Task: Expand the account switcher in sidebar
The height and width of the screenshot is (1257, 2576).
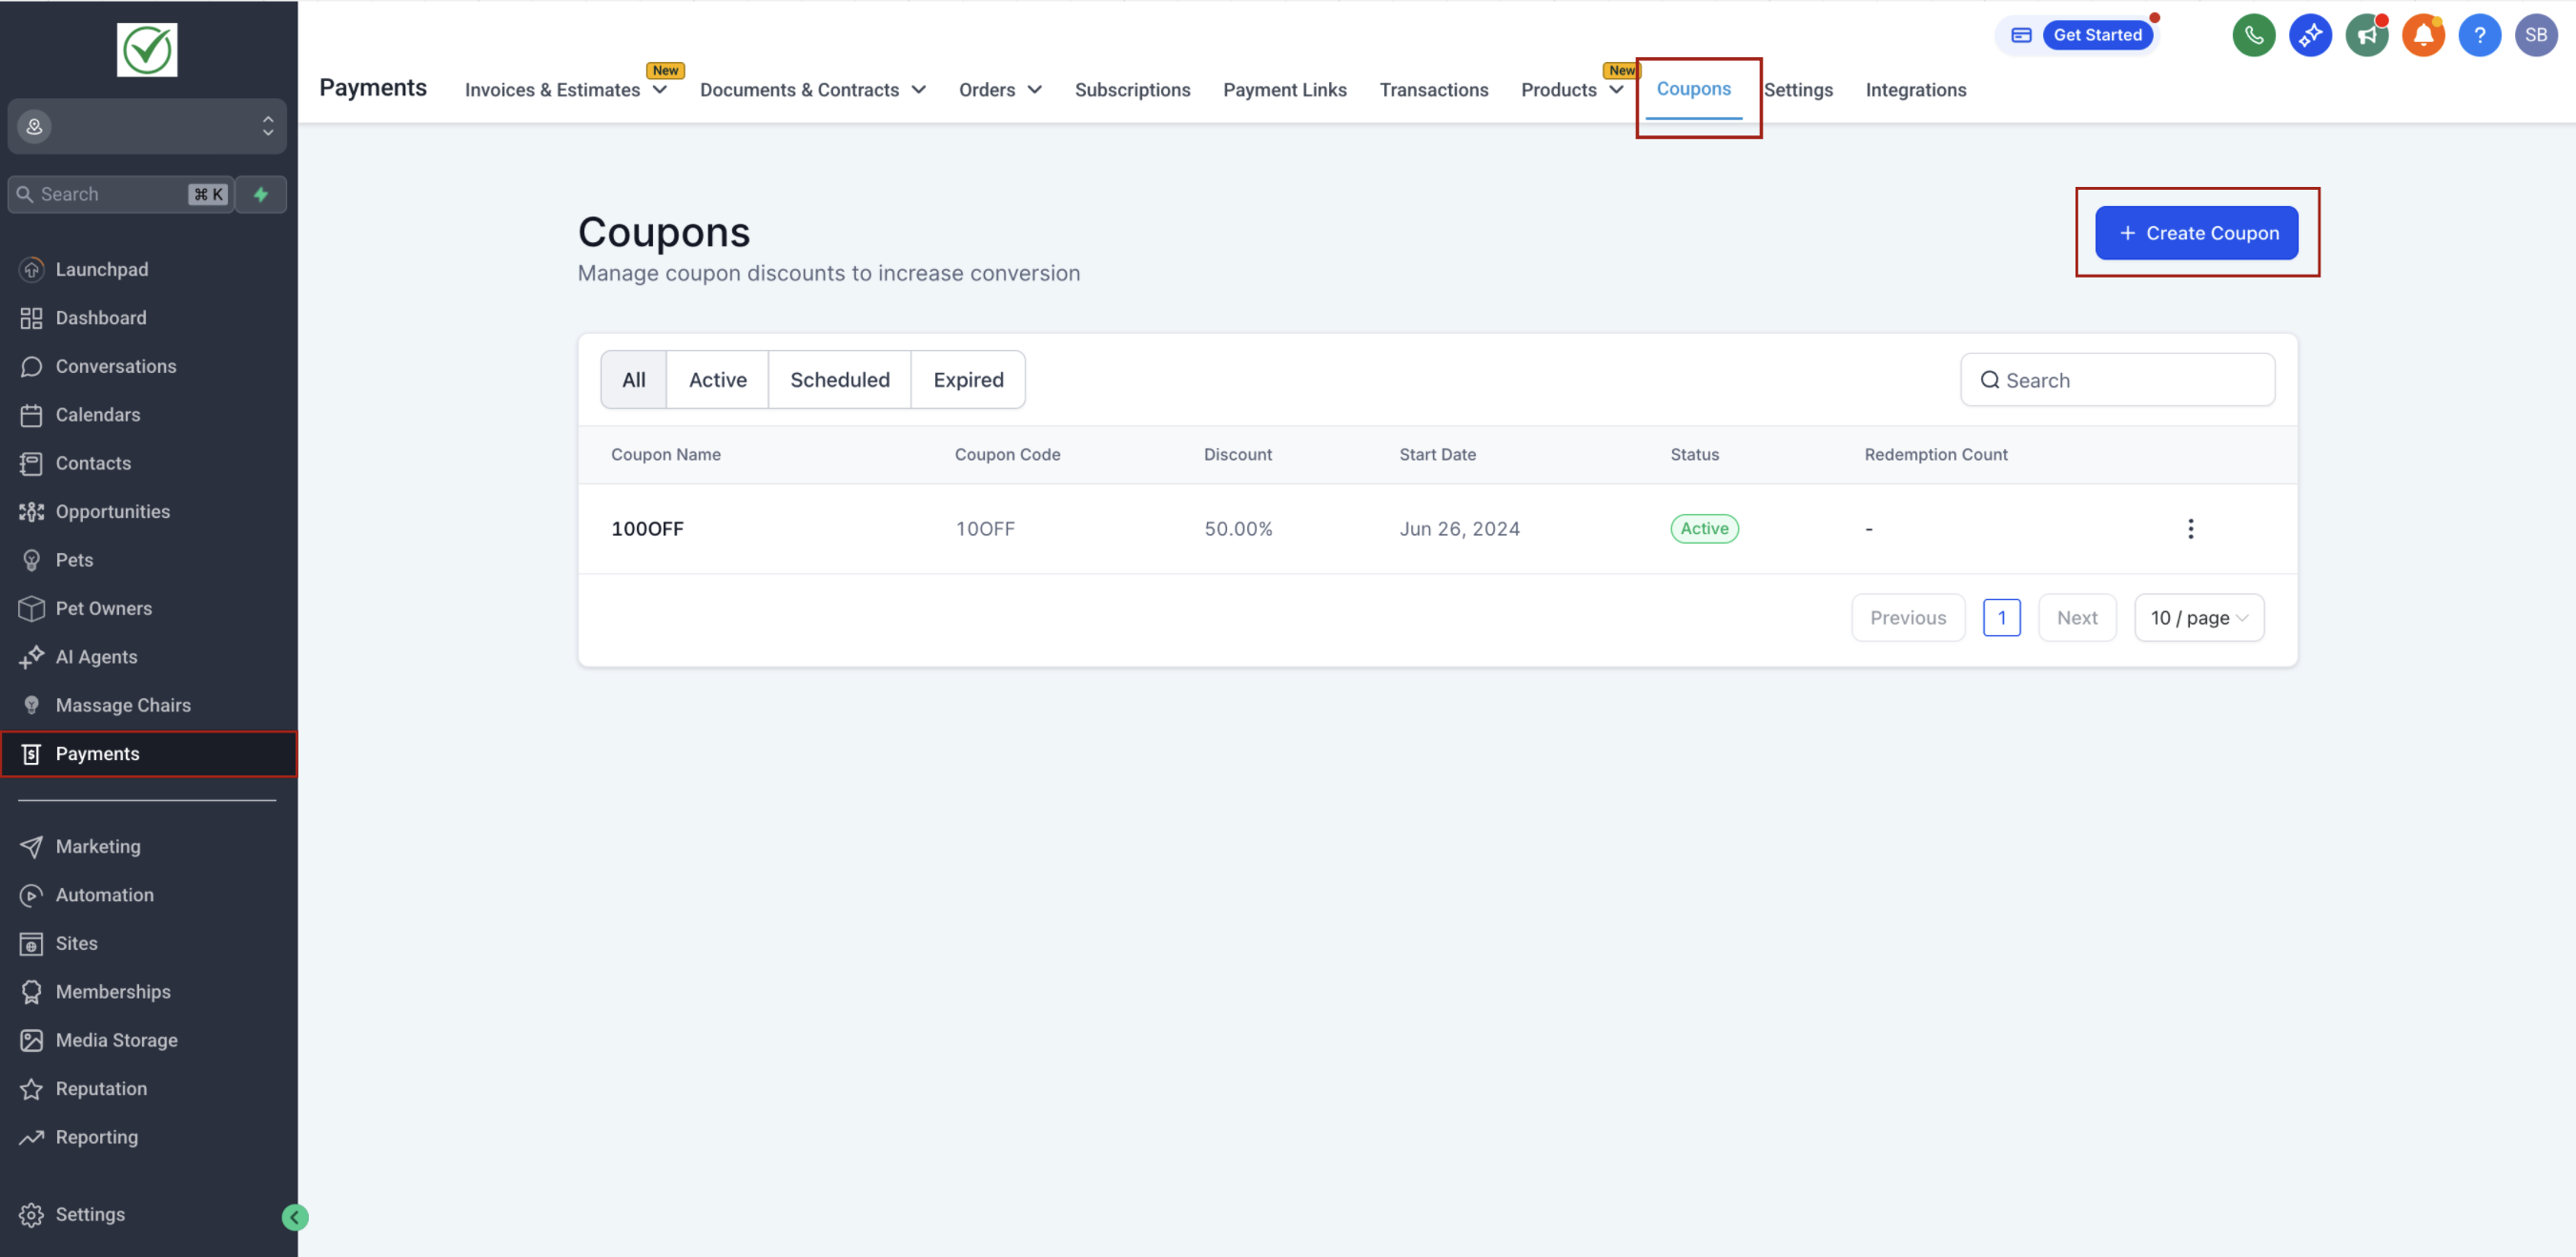Action: (x=147, y=126)
